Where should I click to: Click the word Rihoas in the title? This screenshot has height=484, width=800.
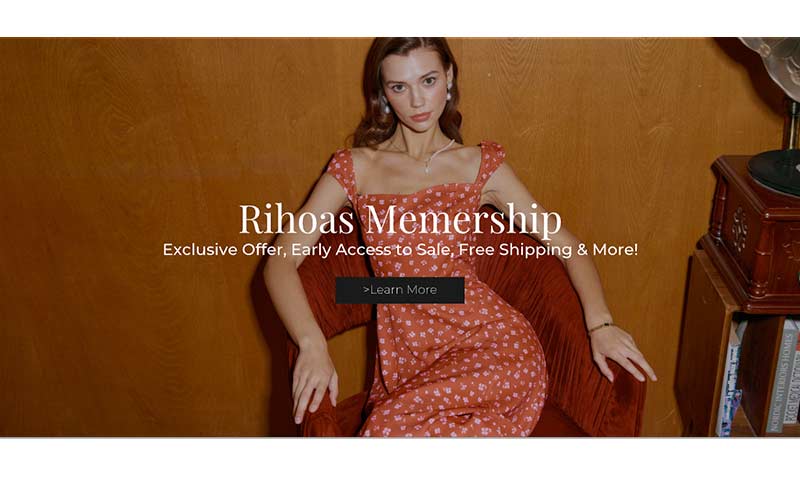(296, 219)
